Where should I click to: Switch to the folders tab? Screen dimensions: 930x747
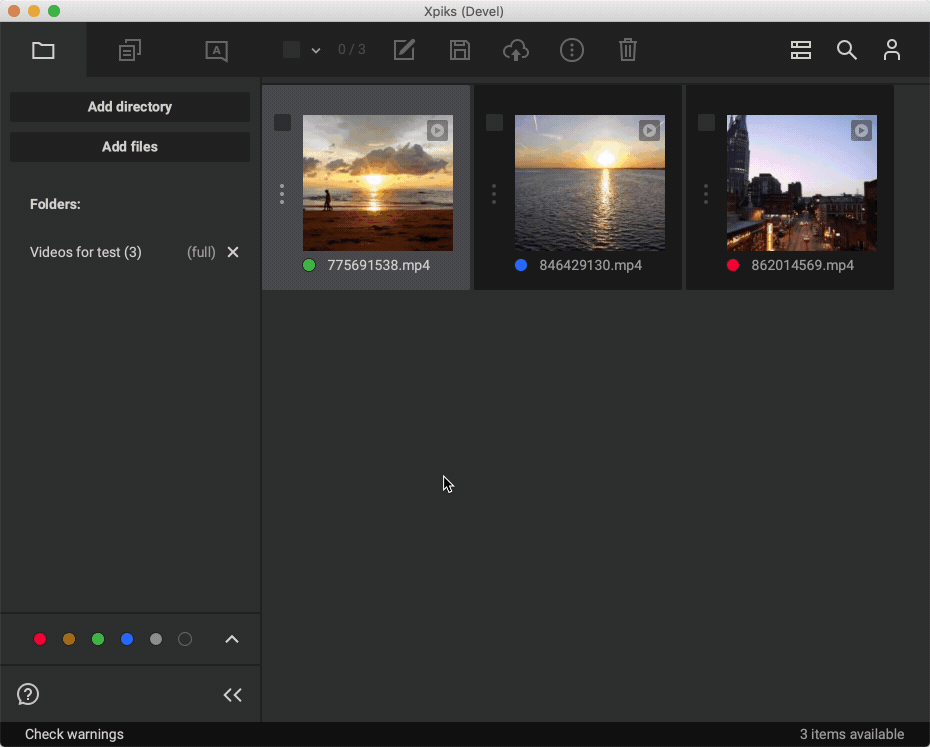(43, 50)
